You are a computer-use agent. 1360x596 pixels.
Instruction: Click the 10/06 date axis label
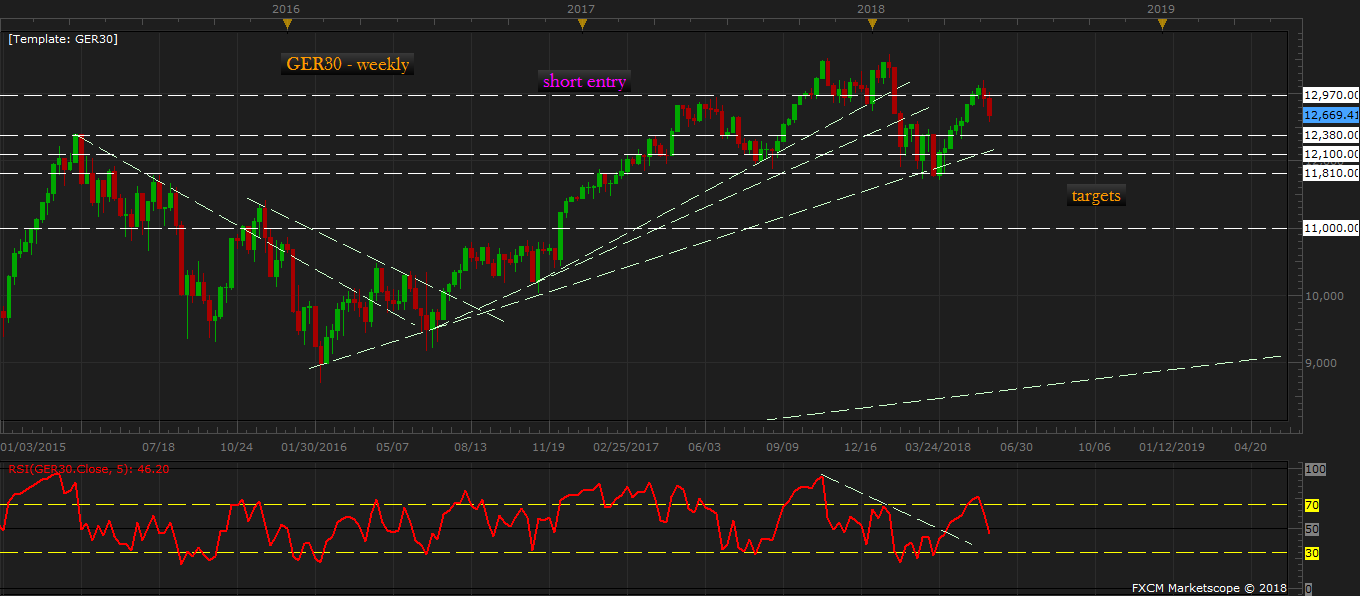[1094, 447]
